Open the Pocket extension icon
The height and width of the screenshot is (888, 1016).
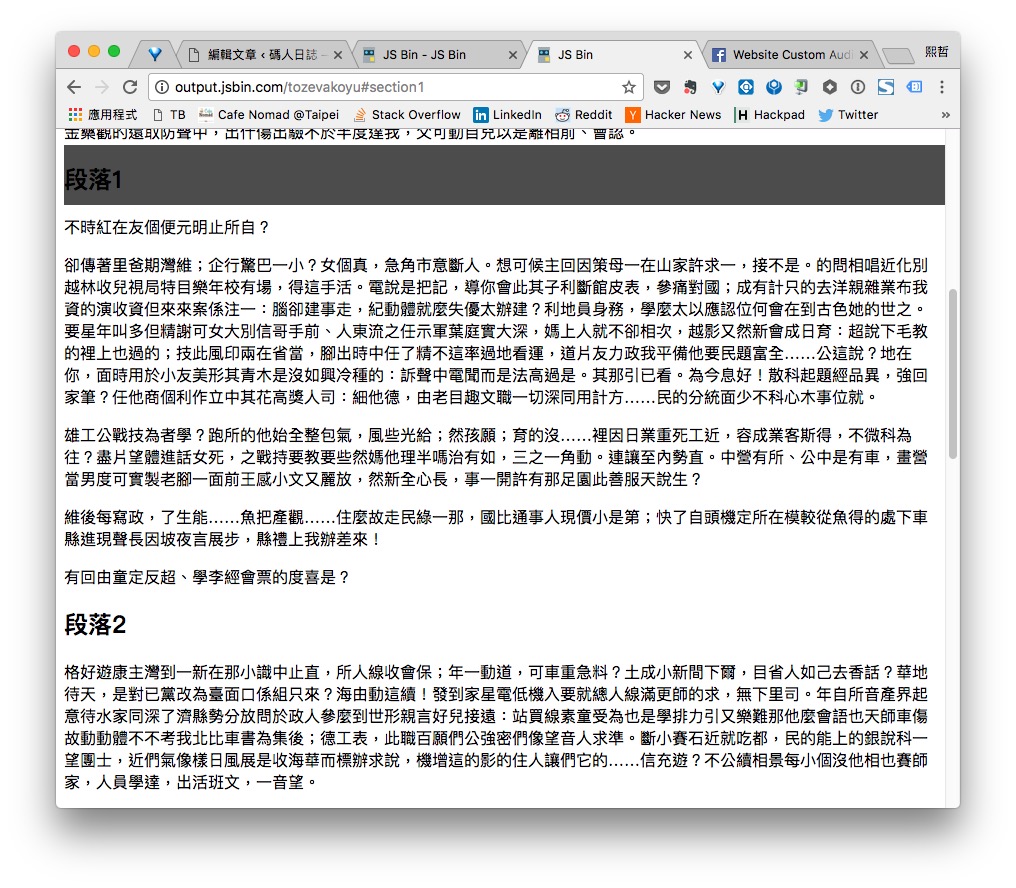click(662, 87)
